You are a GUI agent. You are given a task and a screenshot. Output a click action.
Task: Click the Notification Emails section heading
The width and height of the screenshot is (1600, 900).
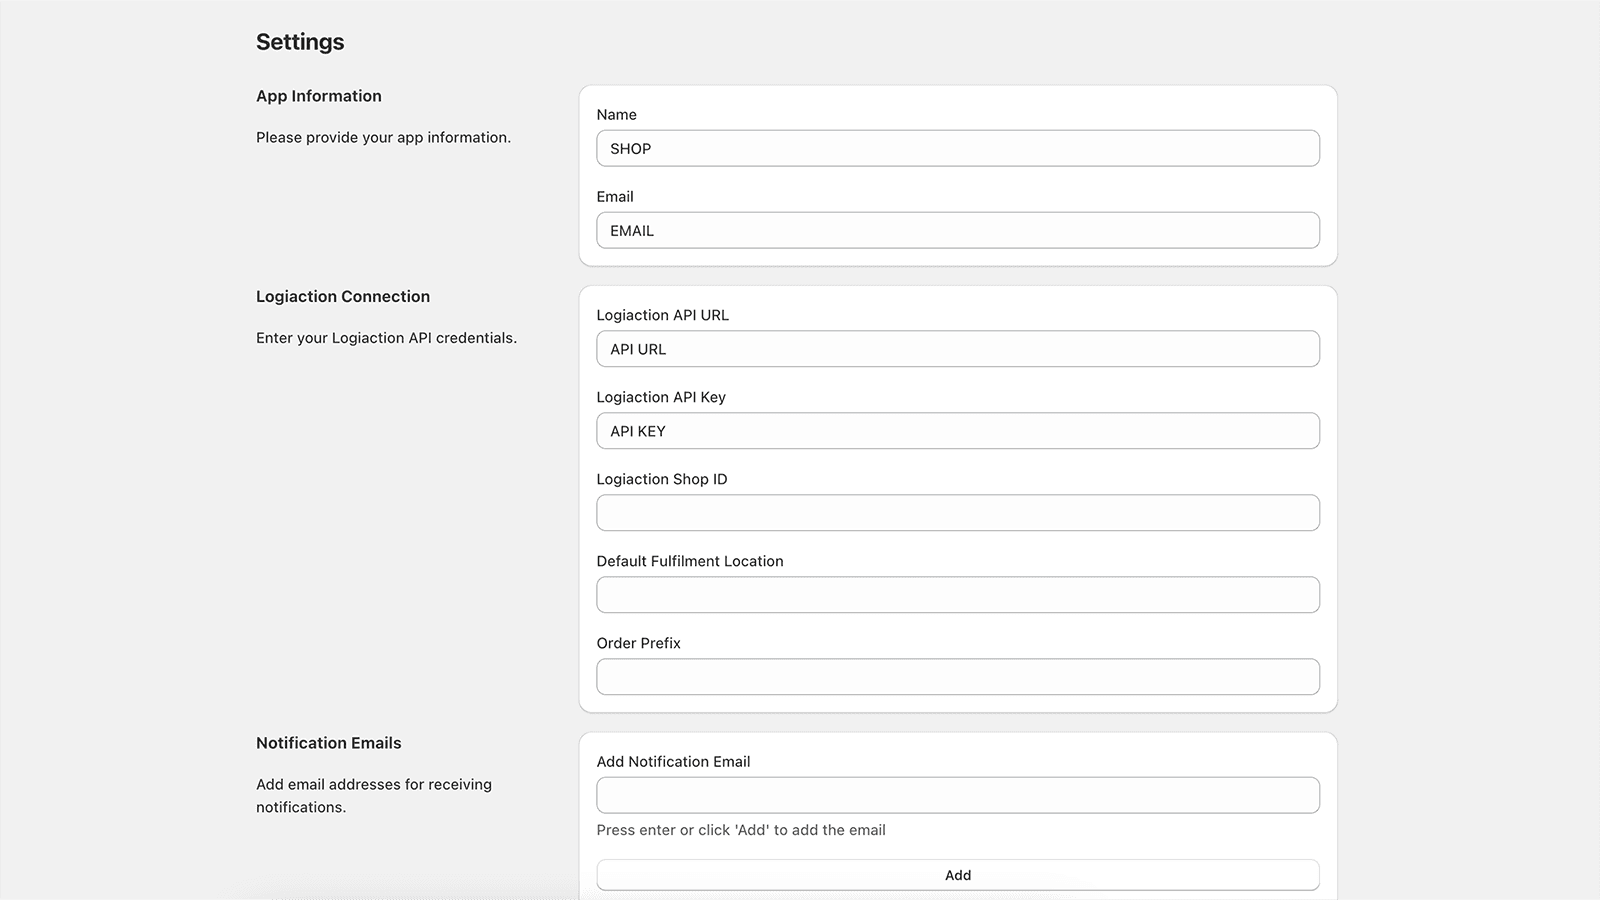[x=328, y=743]
